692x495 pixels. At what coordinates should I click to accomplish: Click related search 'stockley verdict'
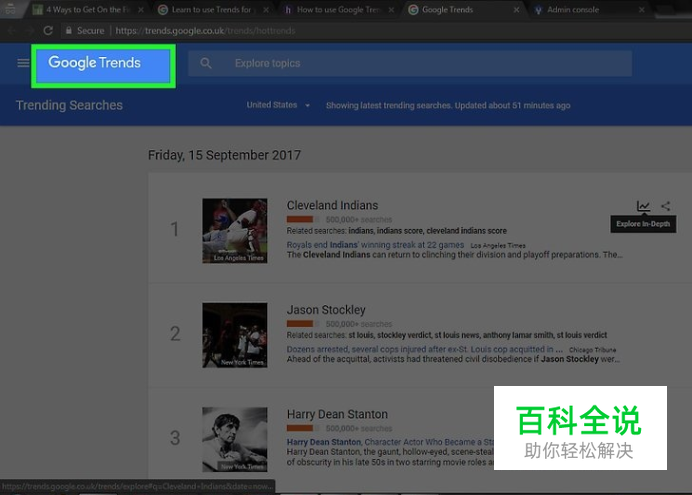click(x=404, y=335)
